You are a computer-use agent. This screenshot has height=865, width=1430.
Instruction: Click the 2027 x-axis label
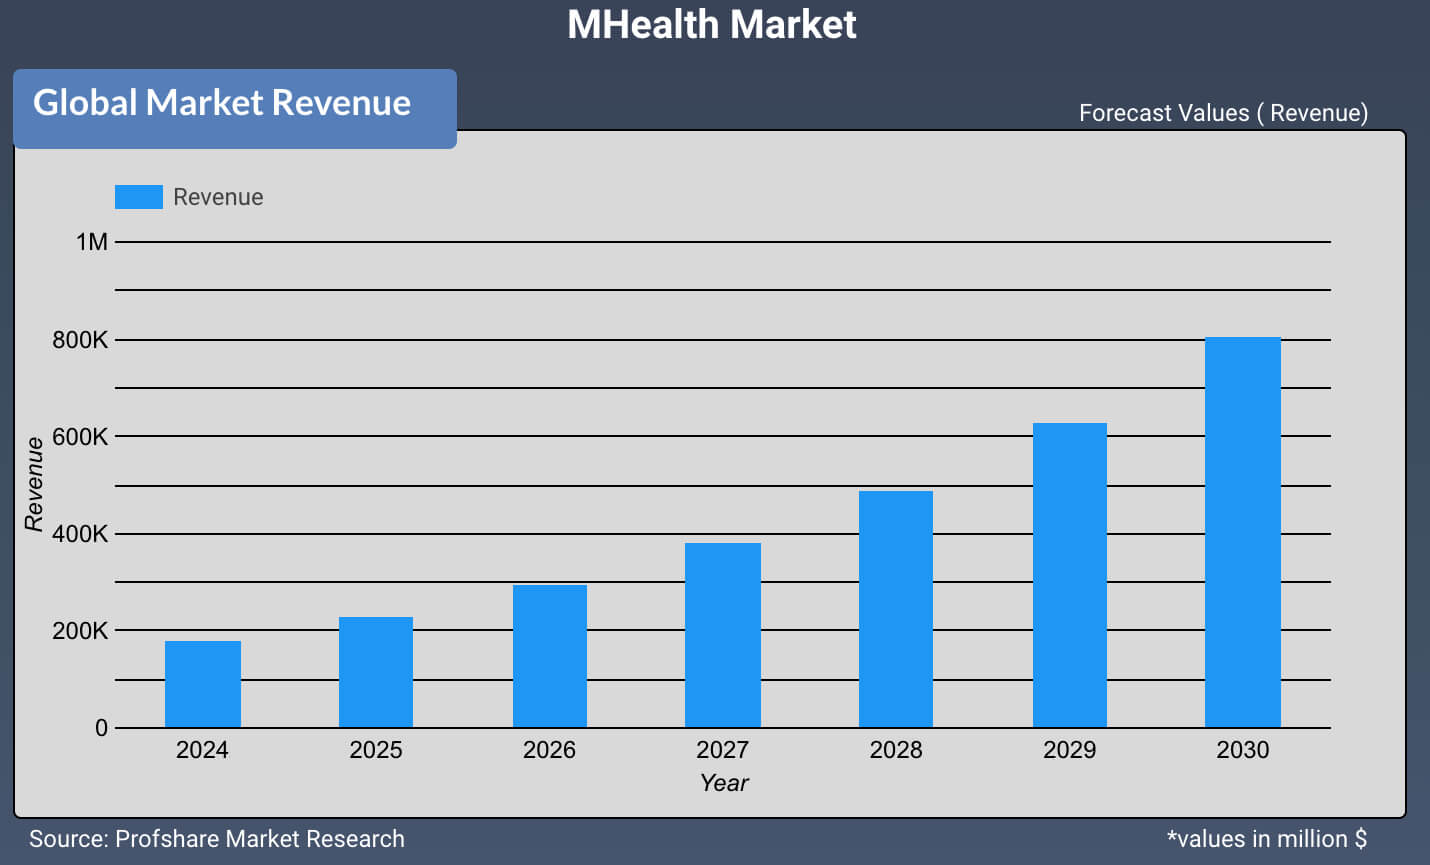coord(723,750)
